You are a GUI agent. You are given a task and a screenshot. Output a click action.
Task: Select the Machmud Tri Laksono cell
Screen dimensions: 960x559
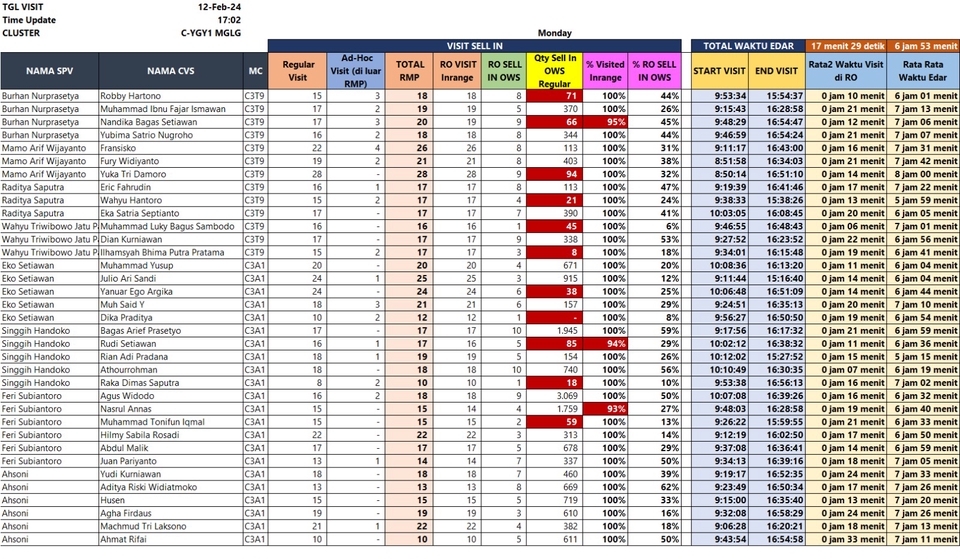[171, 527]
